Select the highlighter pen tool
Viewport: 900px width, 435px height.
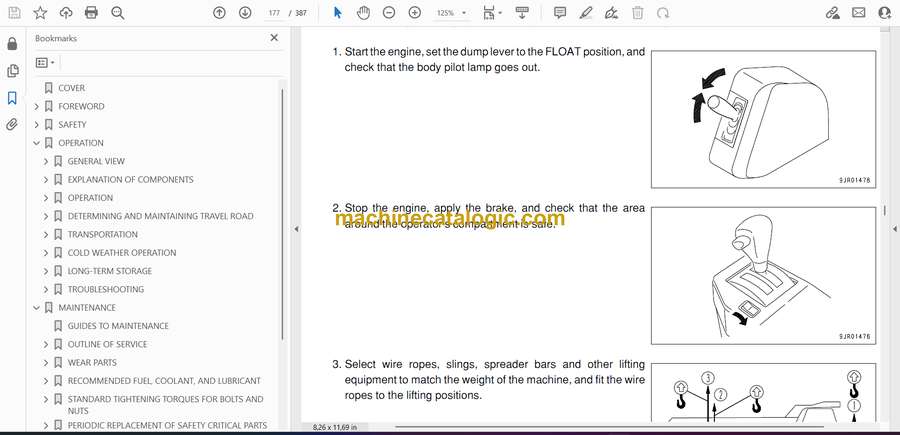586,13
